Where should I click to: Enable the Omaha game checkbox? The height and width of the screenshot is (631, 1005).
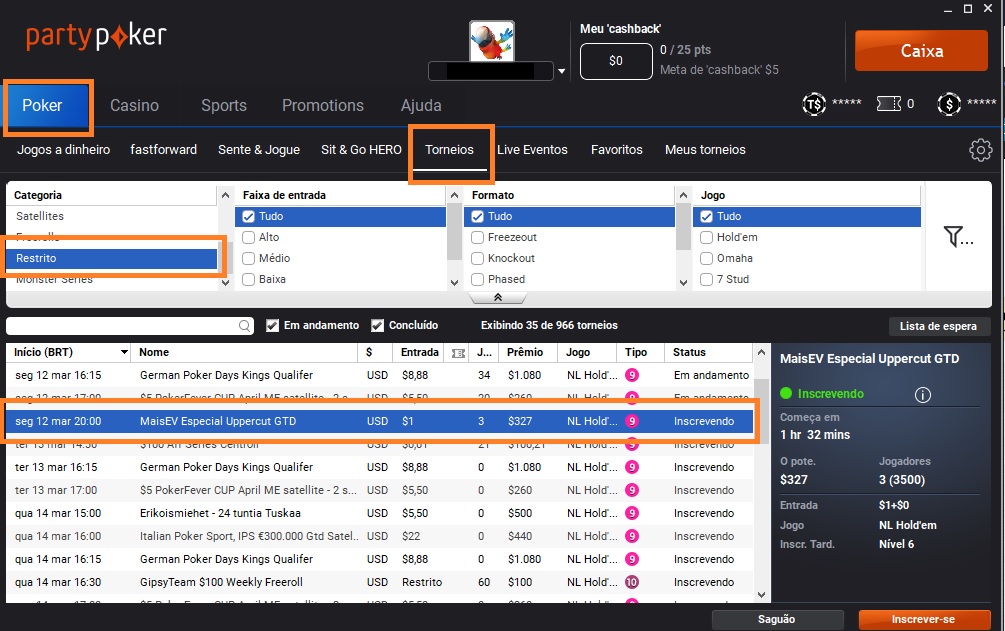[x=706, y=258]
